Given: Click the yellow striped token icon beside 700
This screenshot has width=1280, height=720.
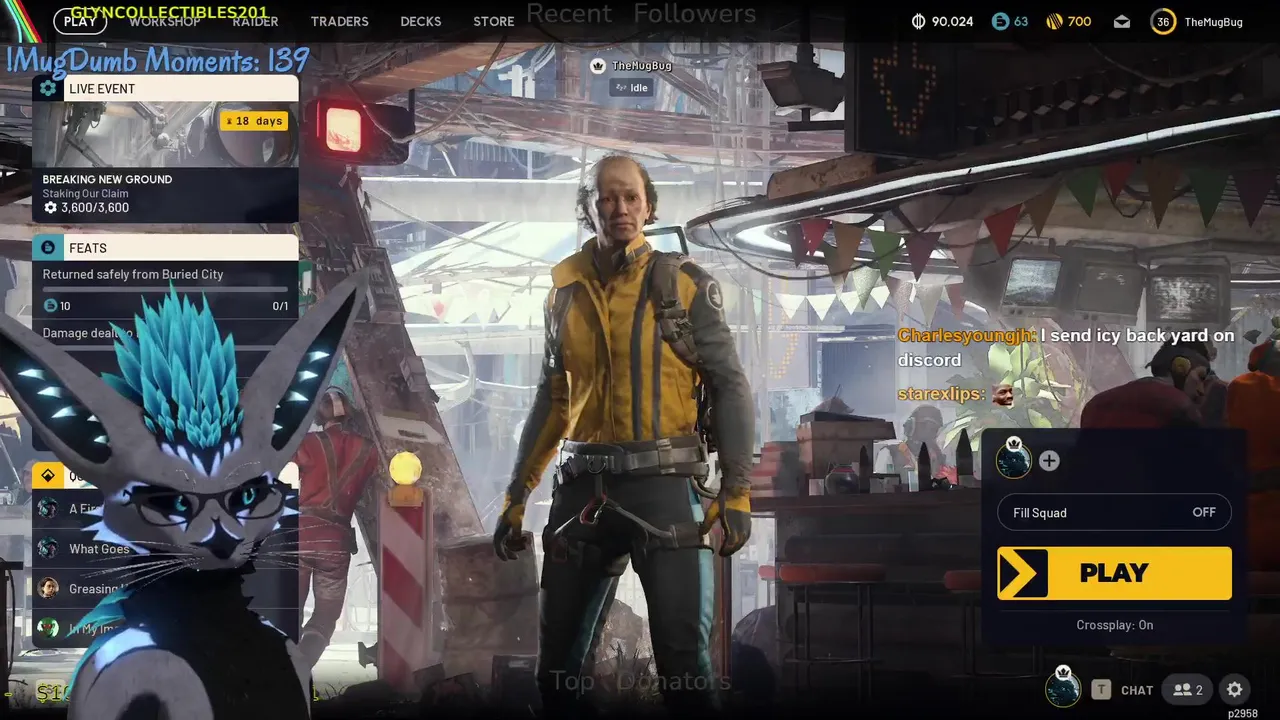Looking at the screenshot, I should coord(1054,21).
